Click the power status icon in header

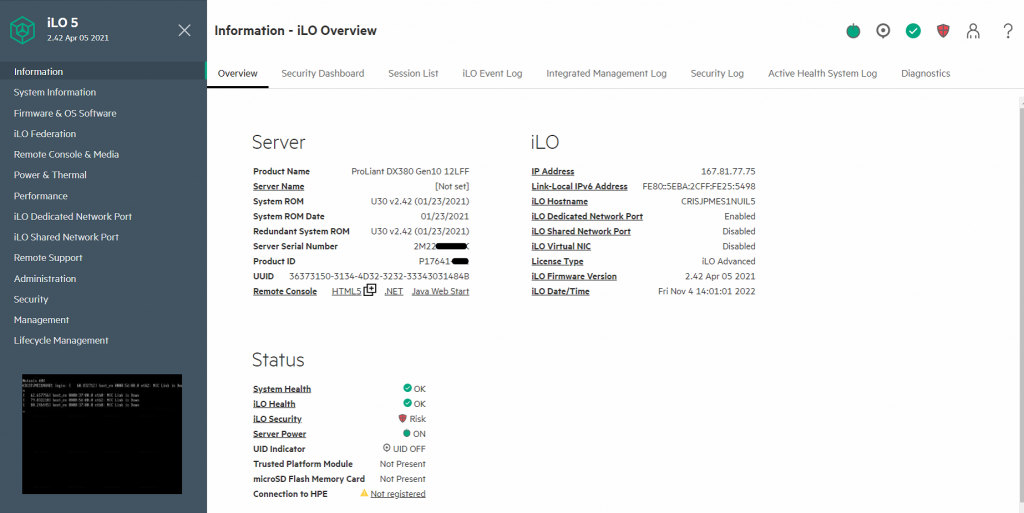(853, 31)
